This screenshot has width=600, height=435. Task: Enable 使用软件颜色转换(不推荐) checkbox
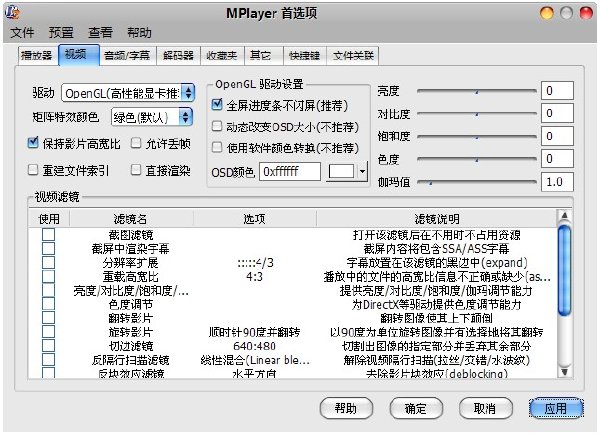tap(217, 147)
